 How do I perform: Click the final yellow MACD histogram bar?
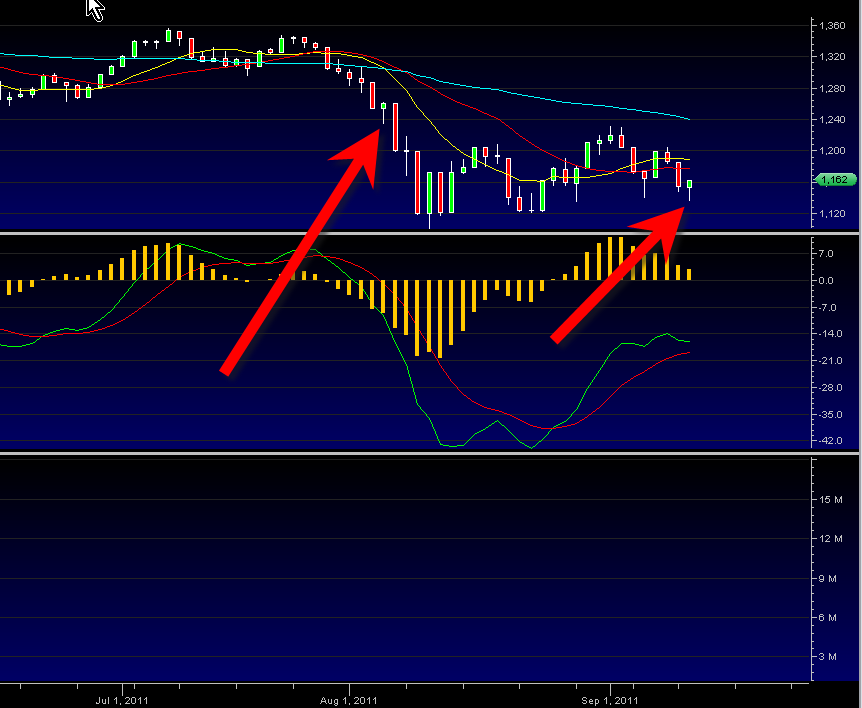pos(689,274)
